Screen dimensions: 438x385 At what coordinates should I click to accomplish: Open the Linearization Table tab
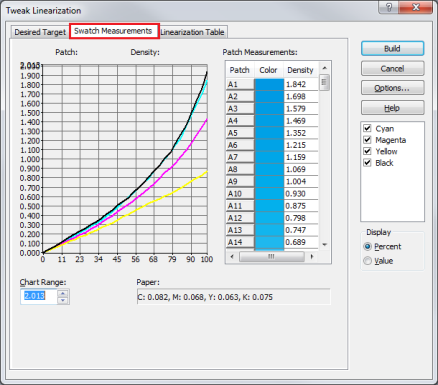[x=193, y=32]
